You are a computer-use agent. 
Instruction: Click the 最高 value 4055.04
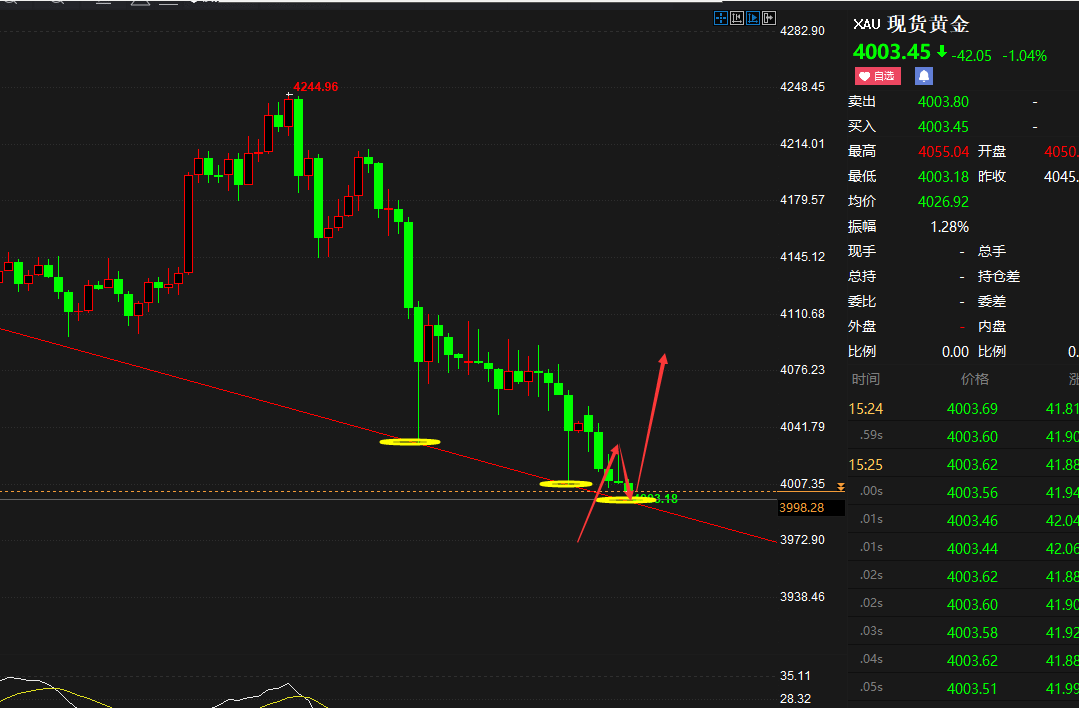[943, 151]
